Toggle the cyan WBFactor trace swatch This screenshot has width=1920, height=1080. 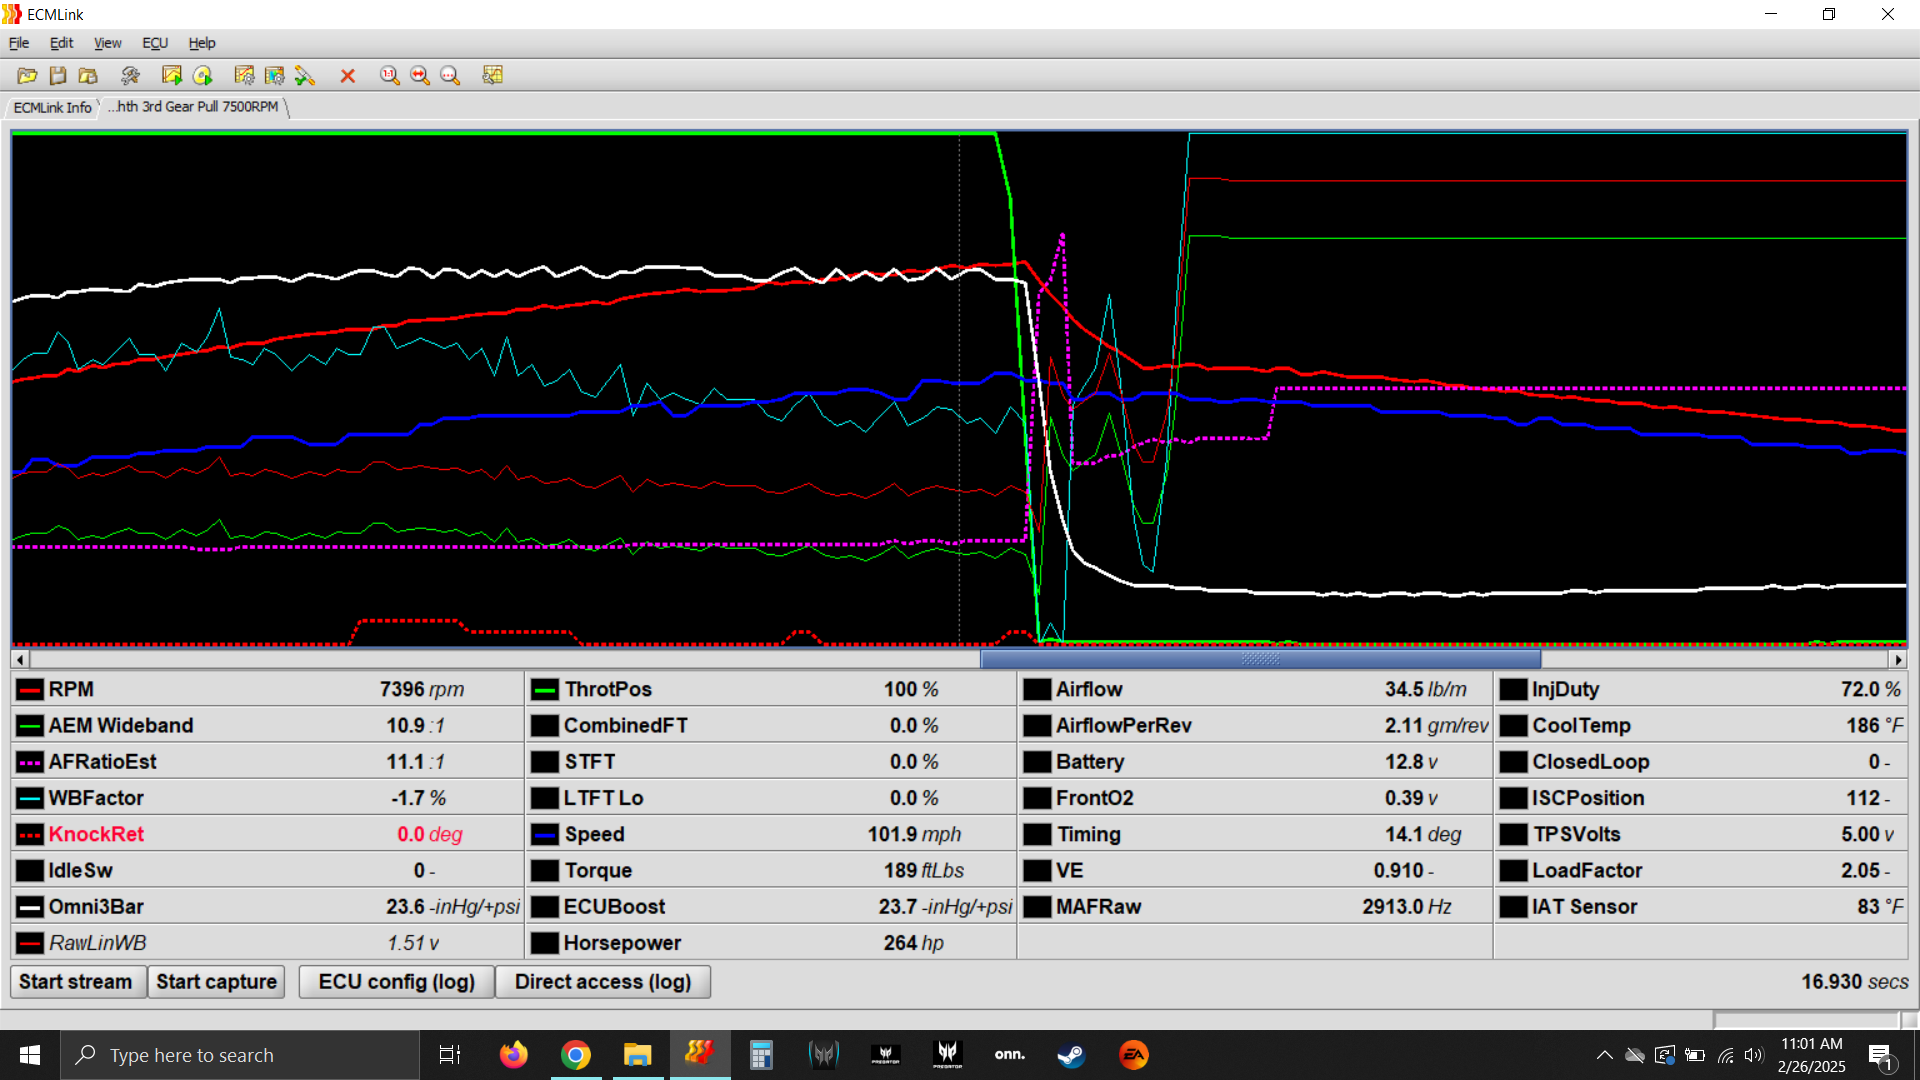coord(30,798)
